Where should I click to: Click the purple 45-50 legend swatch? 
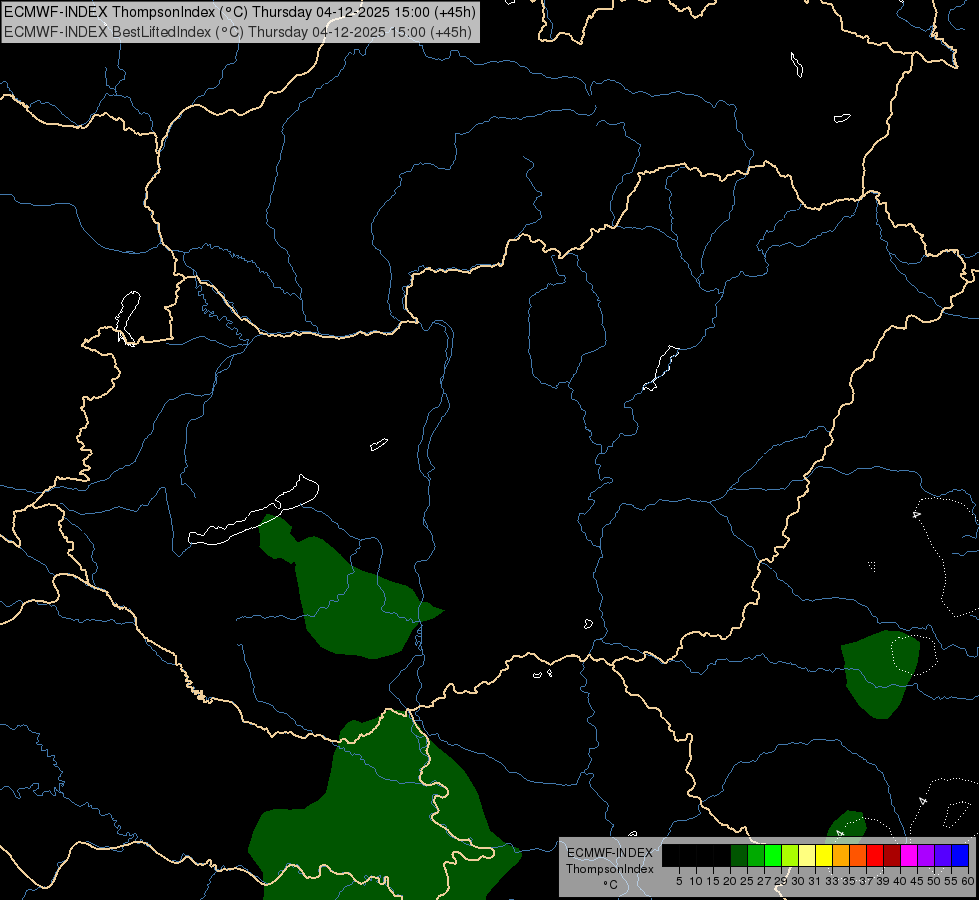click(926, 855)
